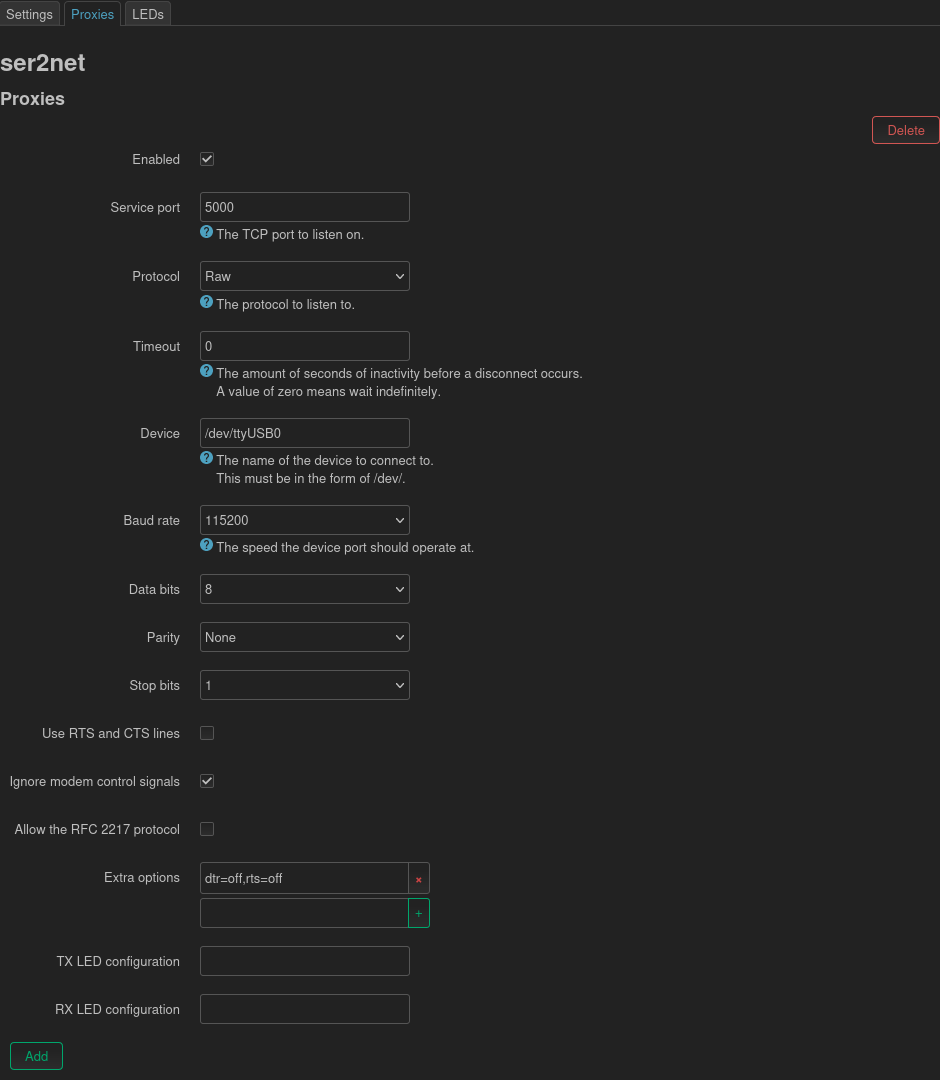
Task: Click the help icon next to Protocol
Action: pos(206,301)
